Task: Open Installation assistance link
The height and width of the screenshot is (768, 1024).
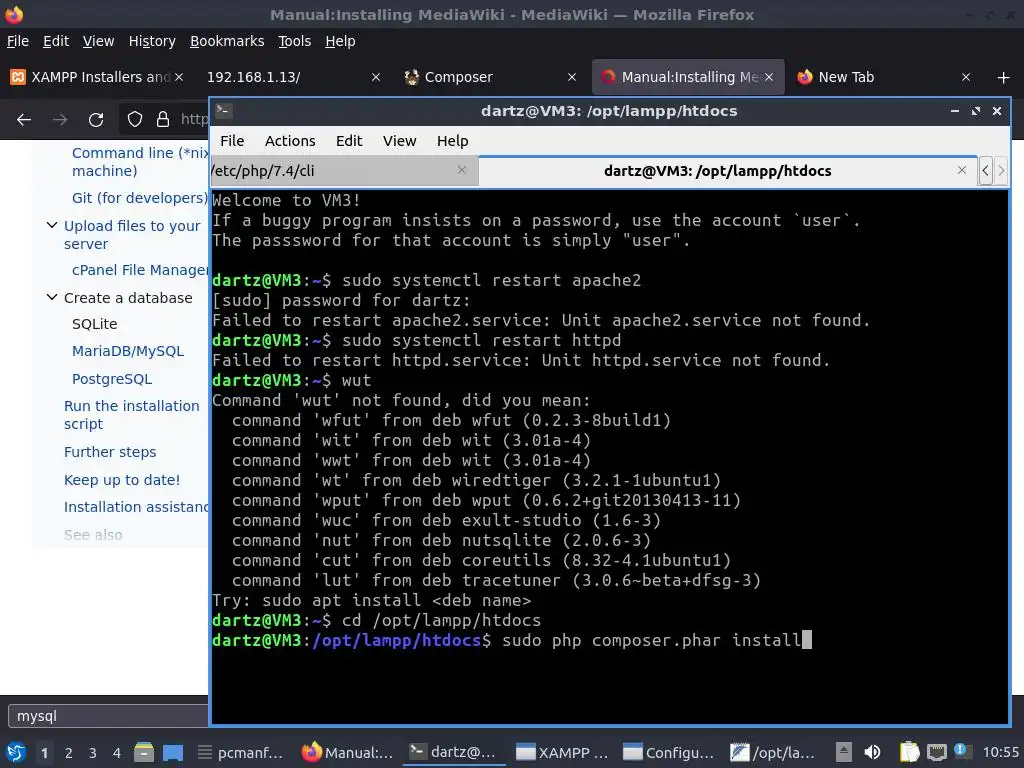Action: (x=136, y=507)
